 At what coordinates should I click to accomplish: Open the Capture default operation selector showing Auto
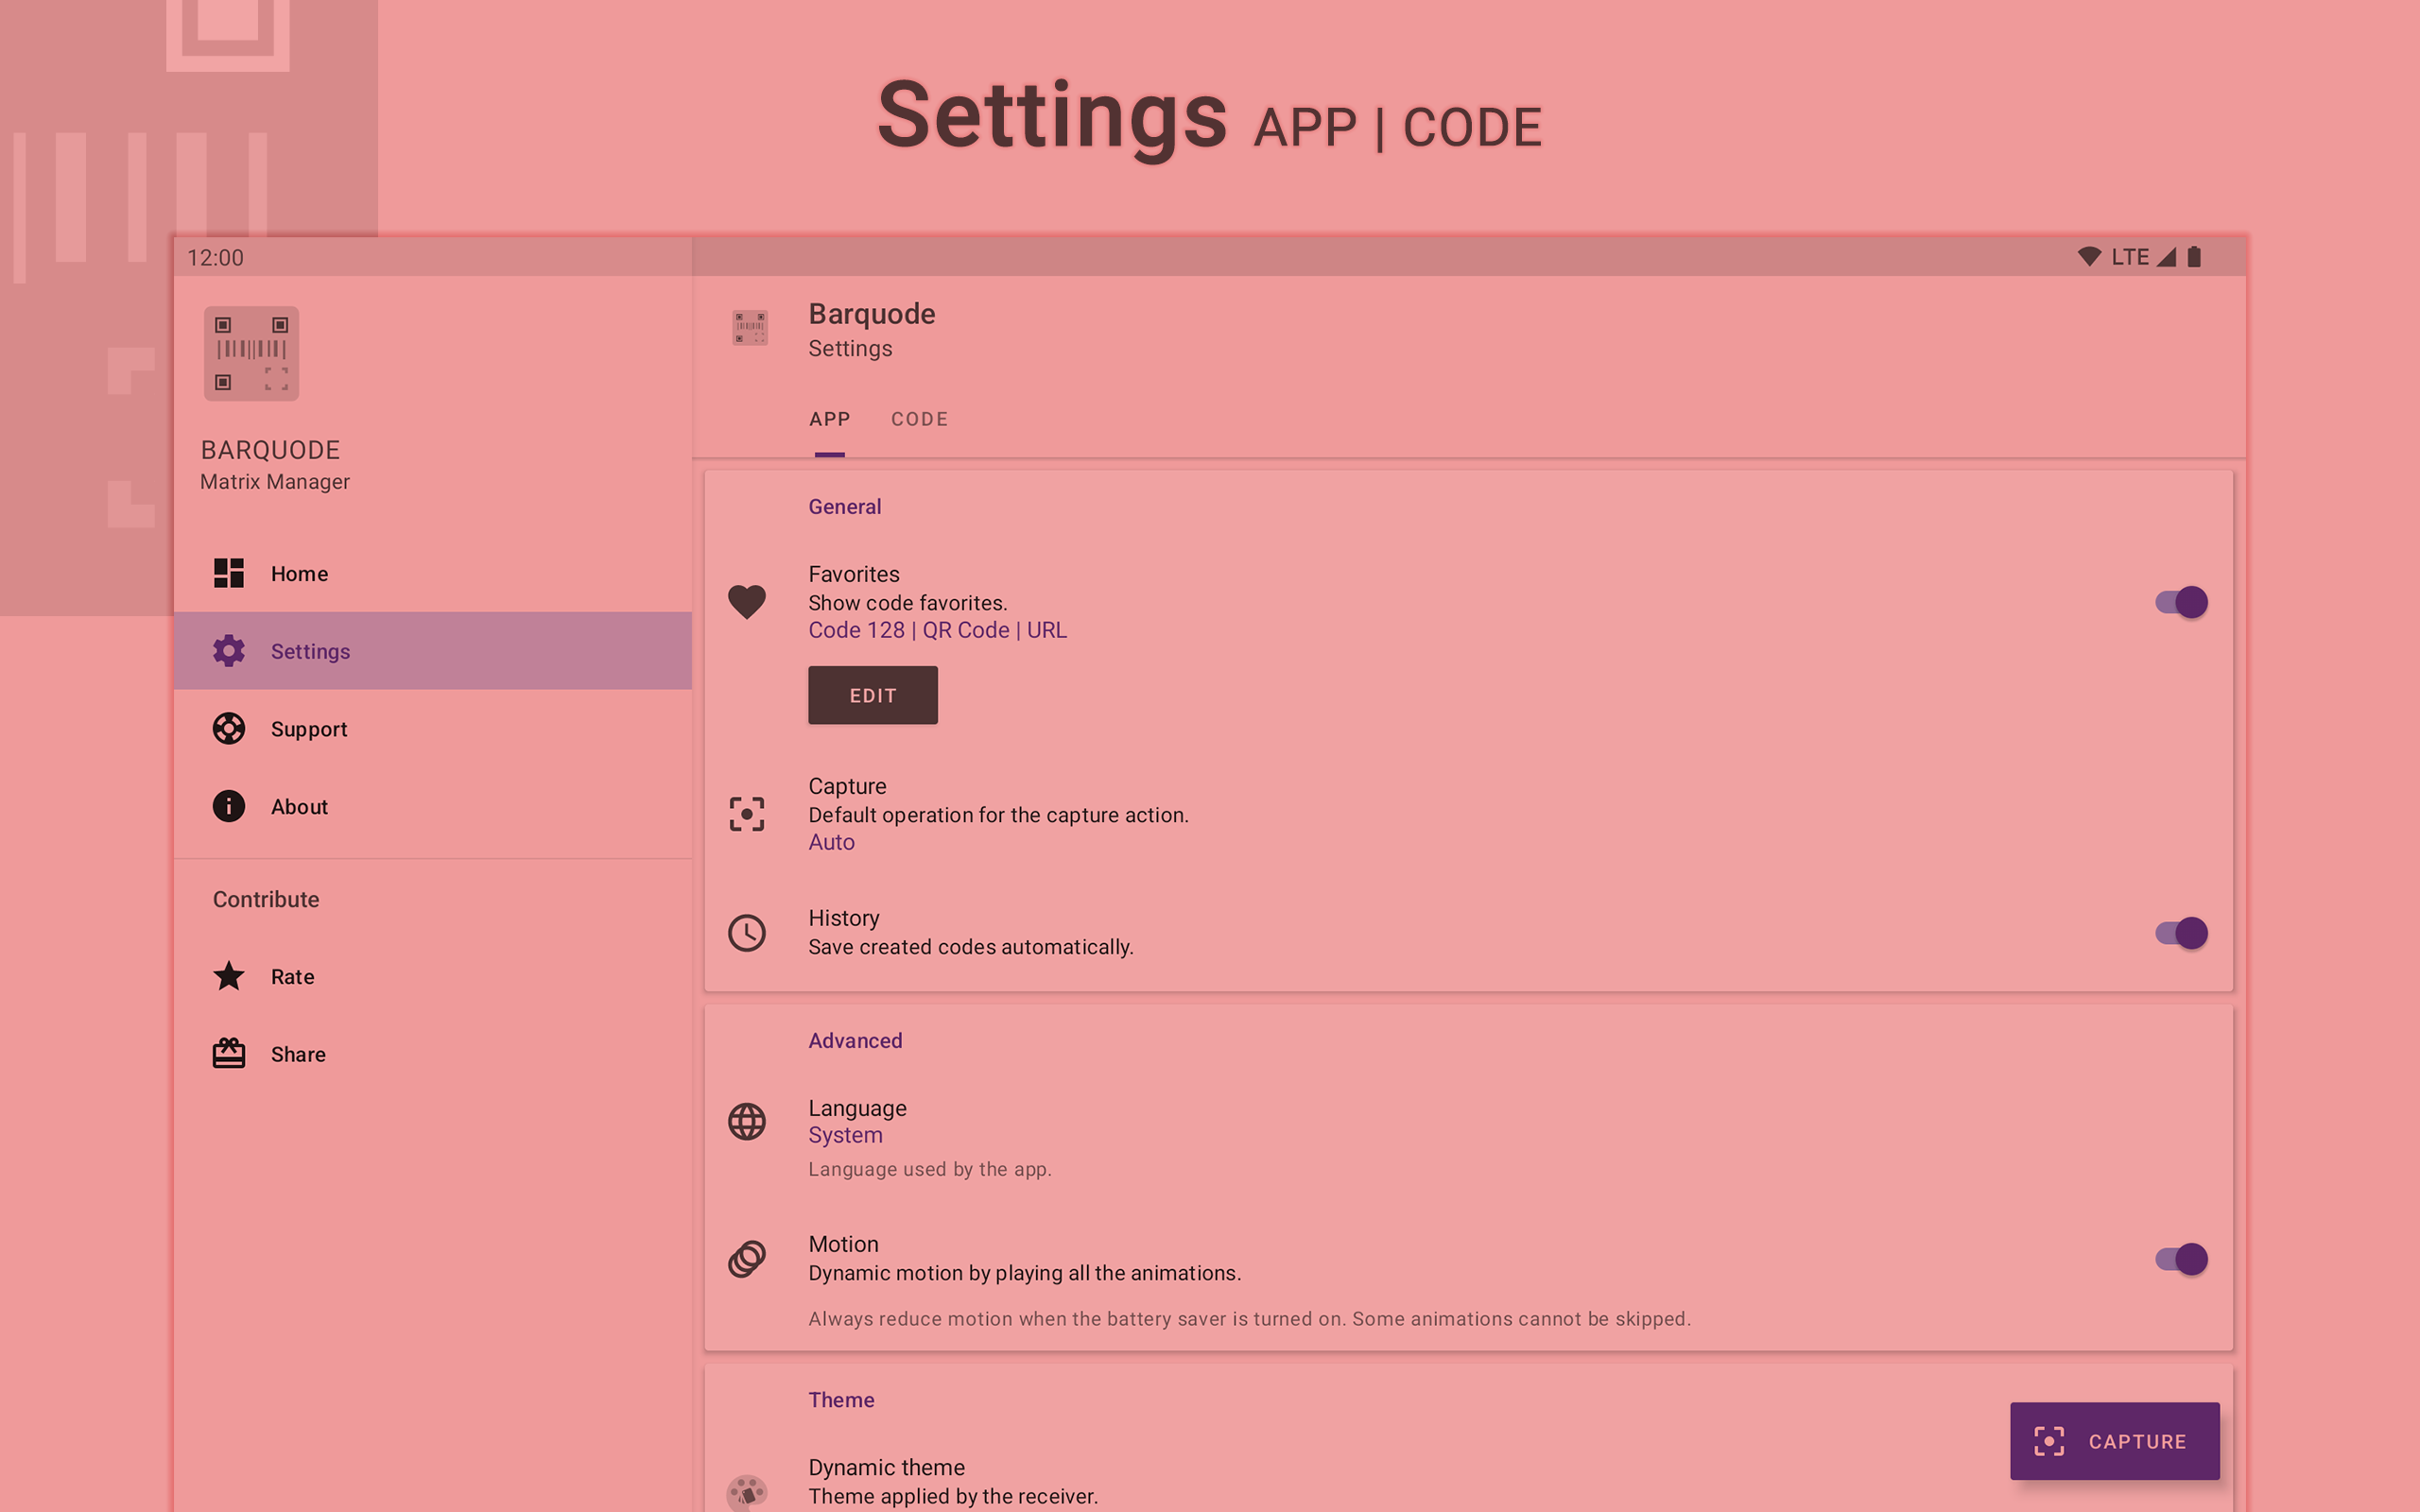831,841
